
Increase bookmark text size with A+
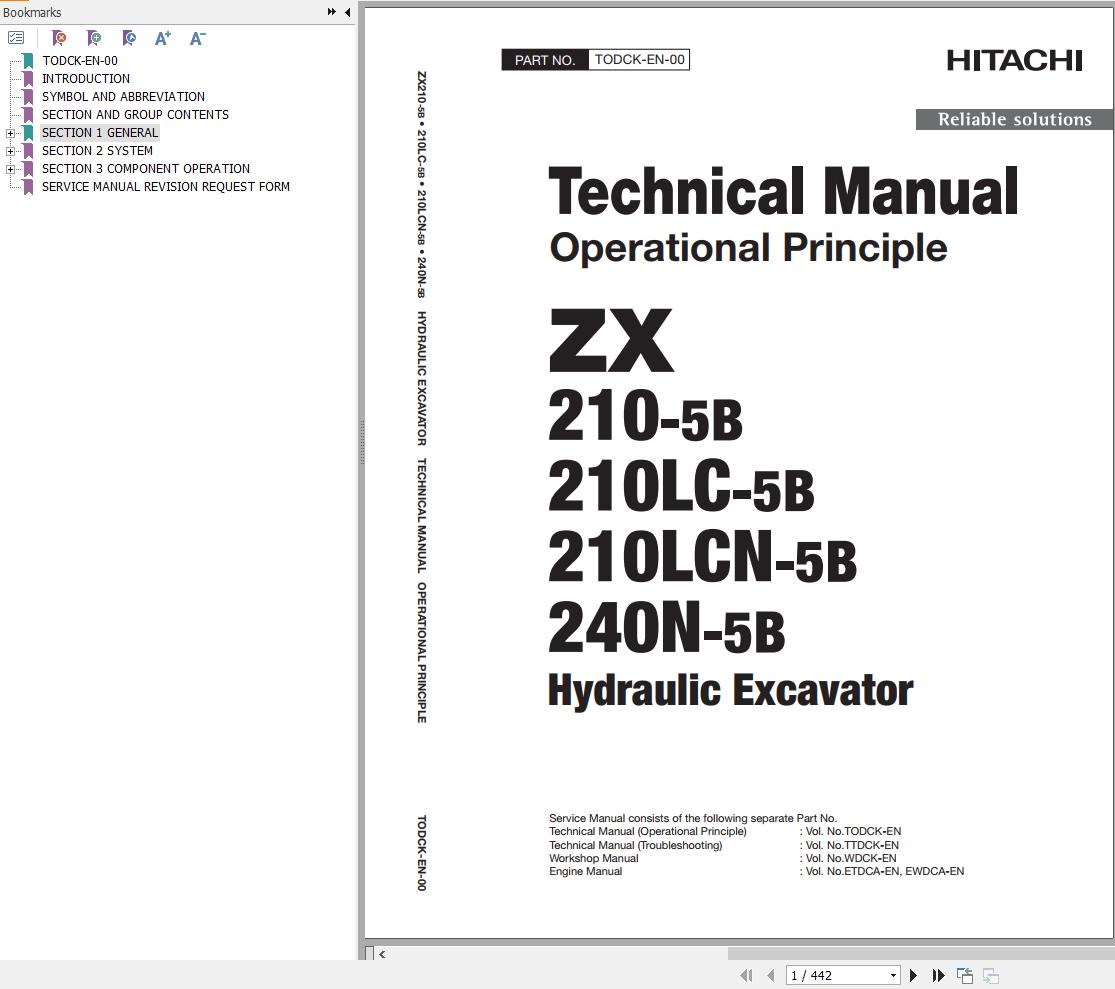coord(163,38)
